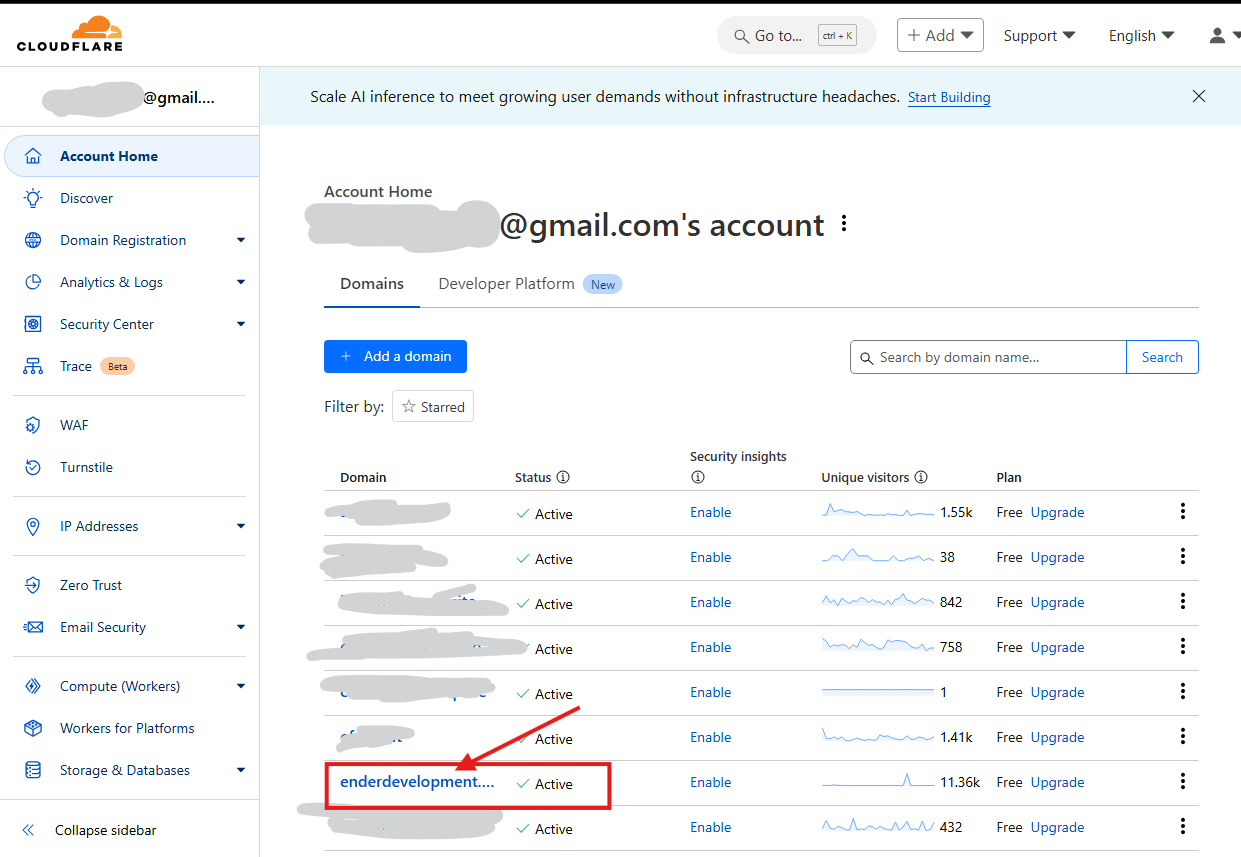Open Workers for Platforms in sidebar
Image resolution: width=1241 pixels, height=857 pixels.
127,728
